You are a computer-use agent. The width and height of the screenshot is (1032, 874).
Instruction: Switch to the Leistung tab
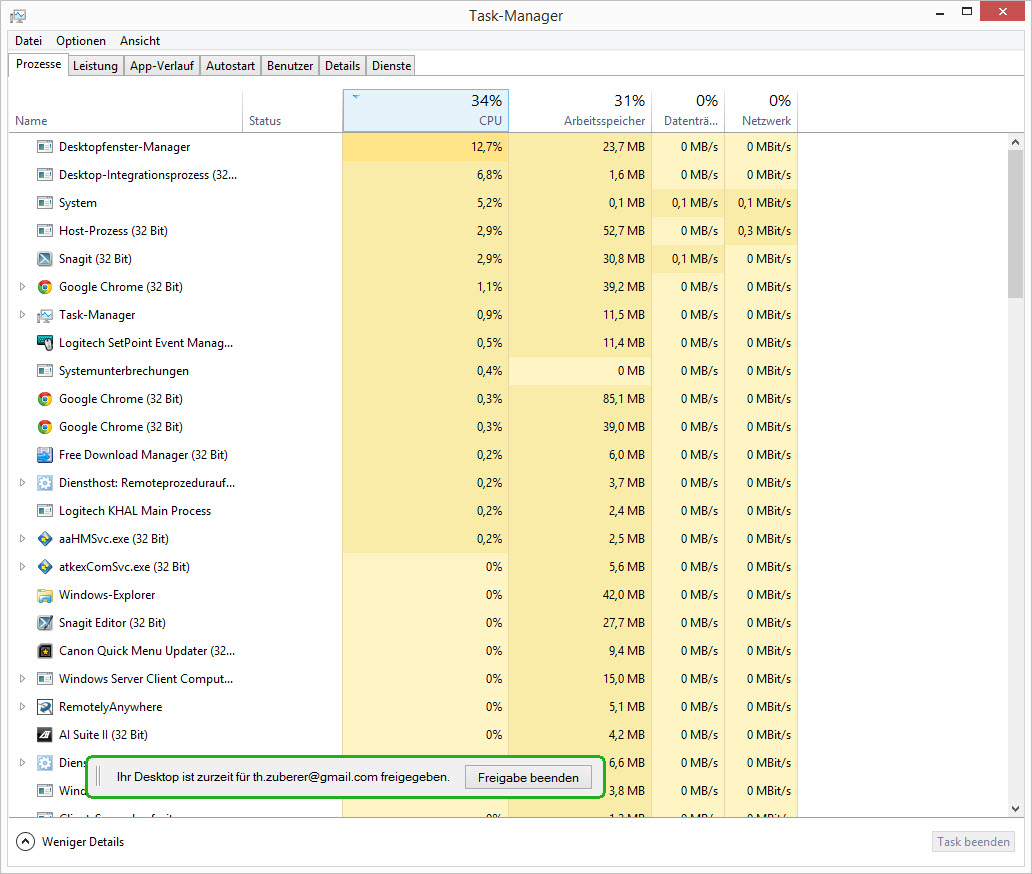(95, 66)
